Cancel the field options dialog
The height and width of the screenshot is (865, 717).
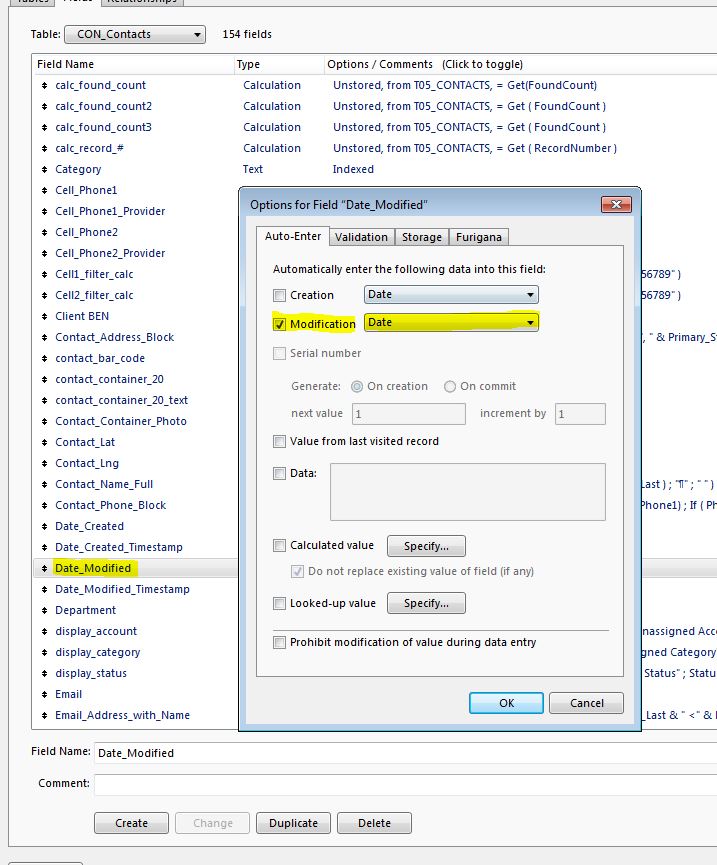[587, 703]
